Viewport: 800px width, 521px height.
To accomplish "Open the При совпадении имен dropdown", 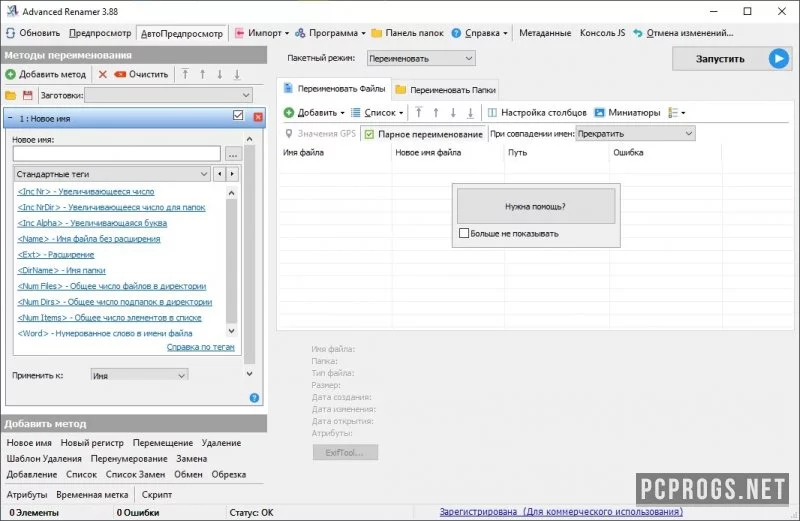I will pyautogui.click(x=635, y=134).
